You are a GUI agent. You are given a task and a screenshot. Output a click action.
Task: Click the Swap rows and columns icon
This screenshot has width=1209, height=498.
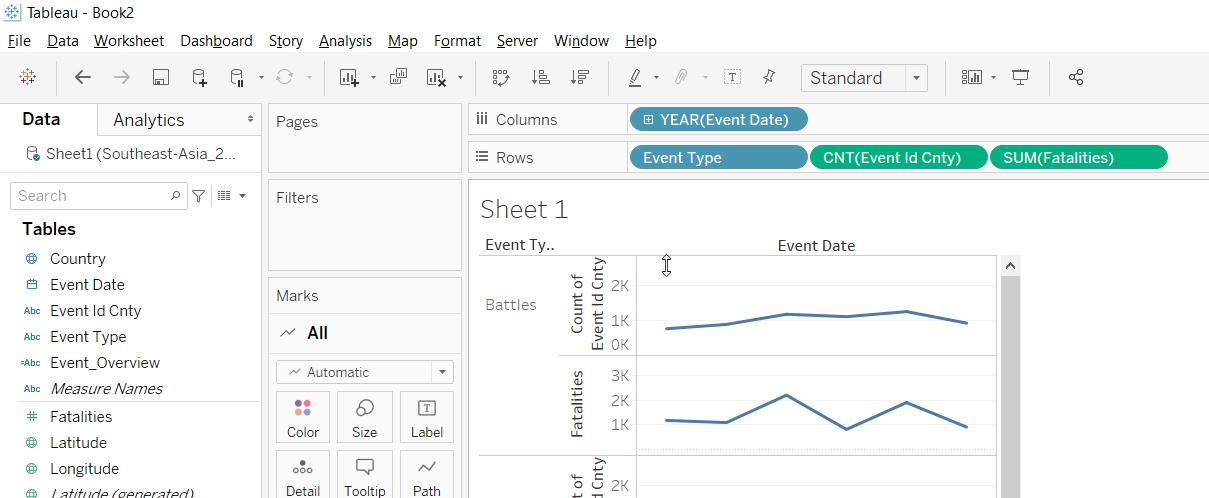[501, 78]
